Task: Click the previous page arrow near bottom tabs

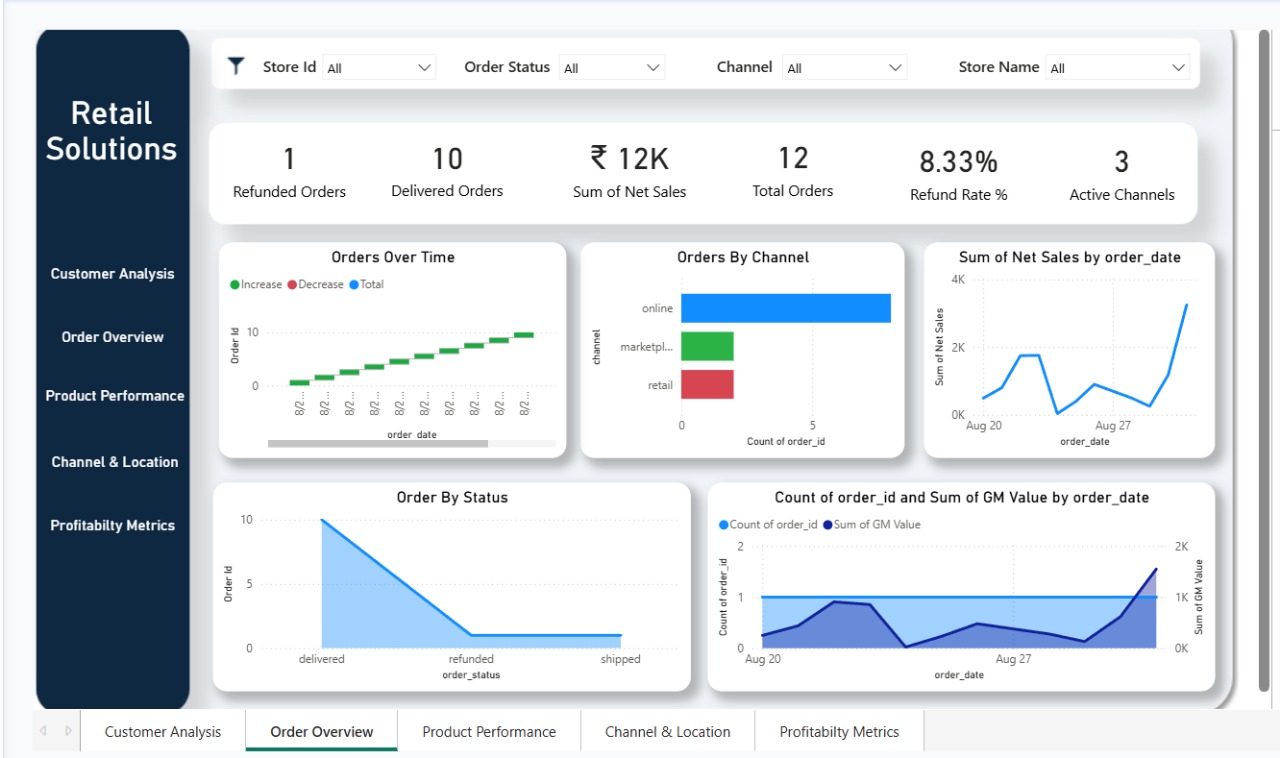Action: click(42, 731)
